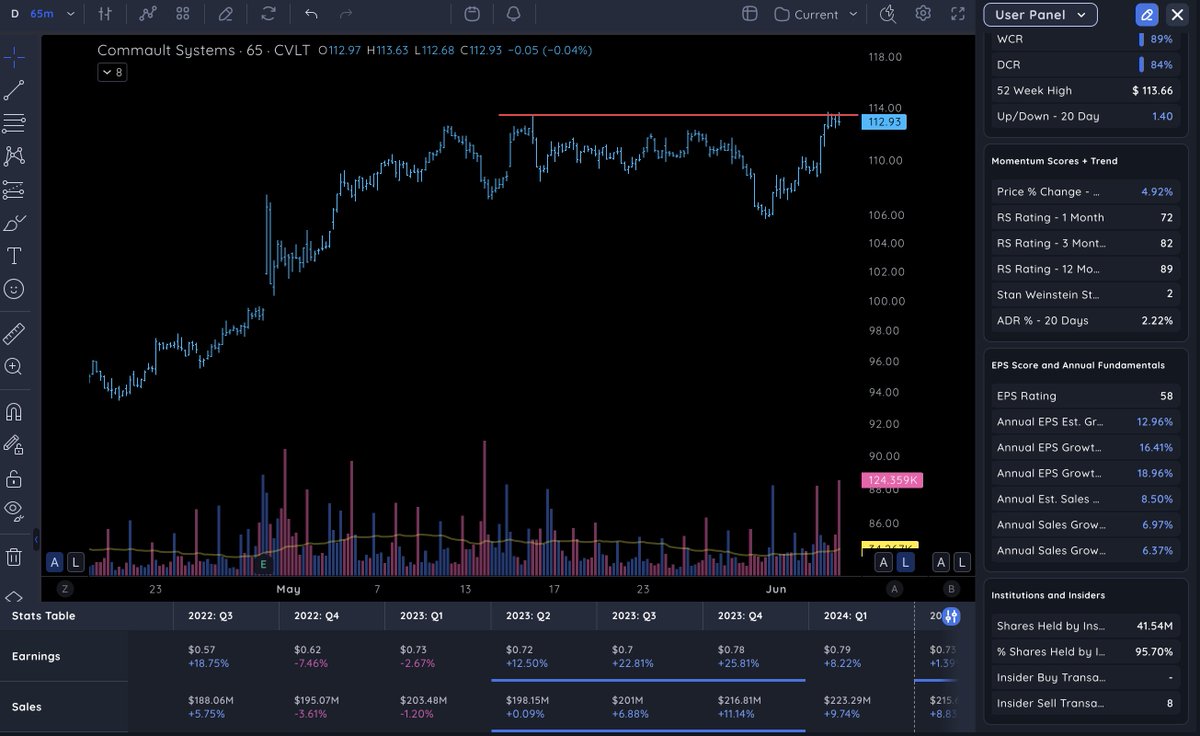Viewport: 1200px width, 736px height.
Task: Open alerts with the bell icon
Action: (514, 14)
